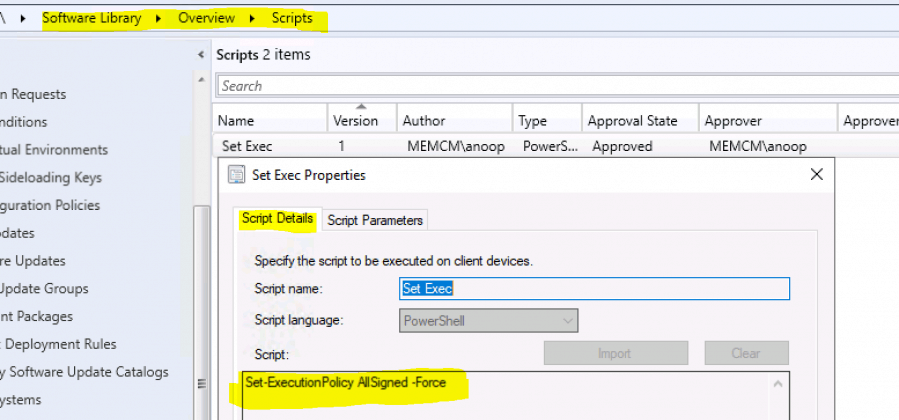Viewport: 899px width, 420px height.
Task: Sort the list by Name column
Action: [x=270, y=120]
